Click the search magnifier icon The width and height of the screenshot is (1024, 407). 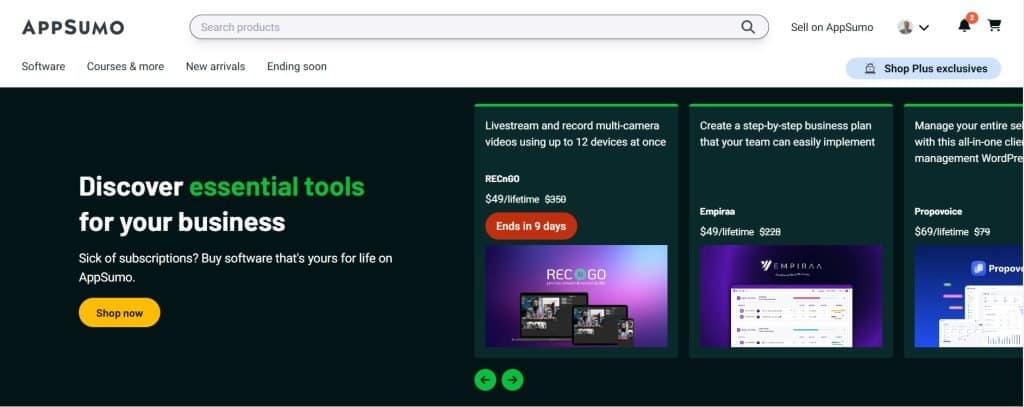coord(748,27)
